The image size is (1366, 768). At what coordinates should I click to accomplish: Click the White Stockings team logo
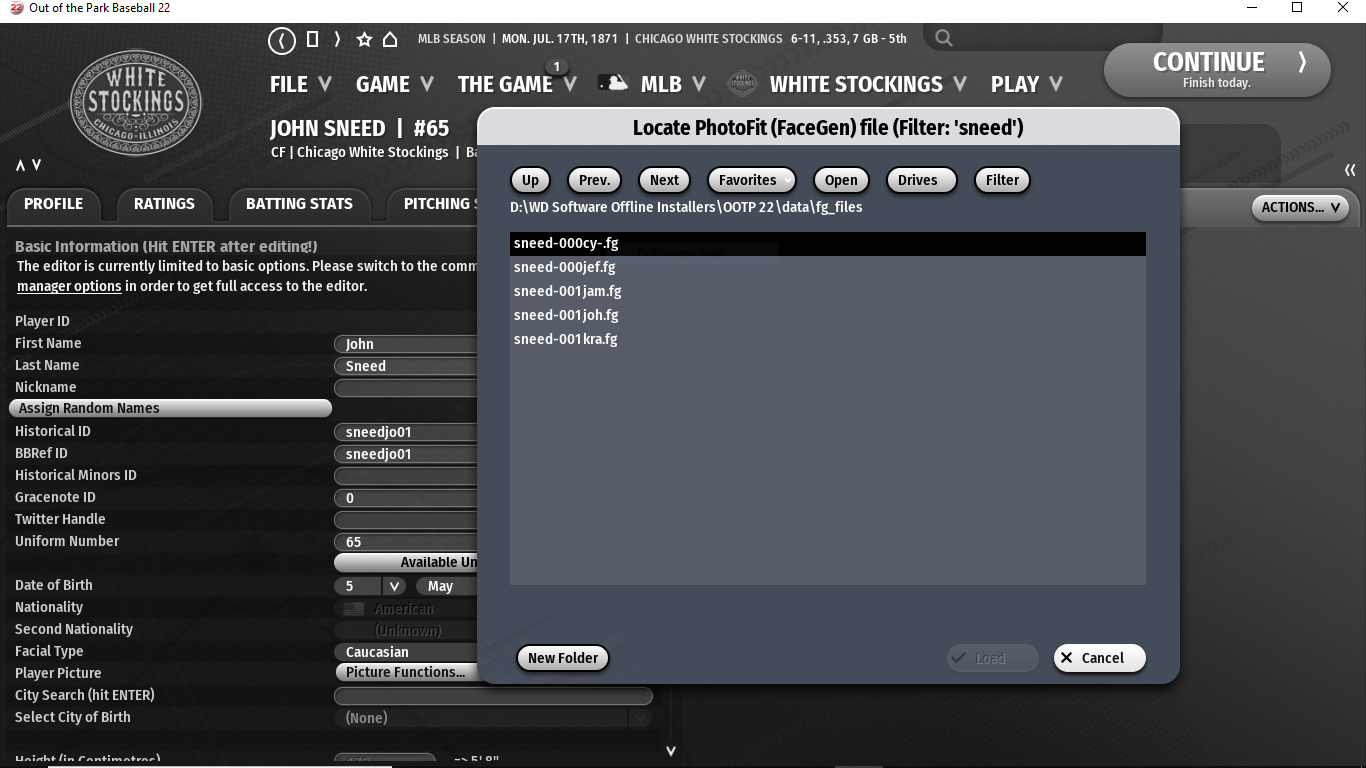pyautogui.click(x=135, y=104)
